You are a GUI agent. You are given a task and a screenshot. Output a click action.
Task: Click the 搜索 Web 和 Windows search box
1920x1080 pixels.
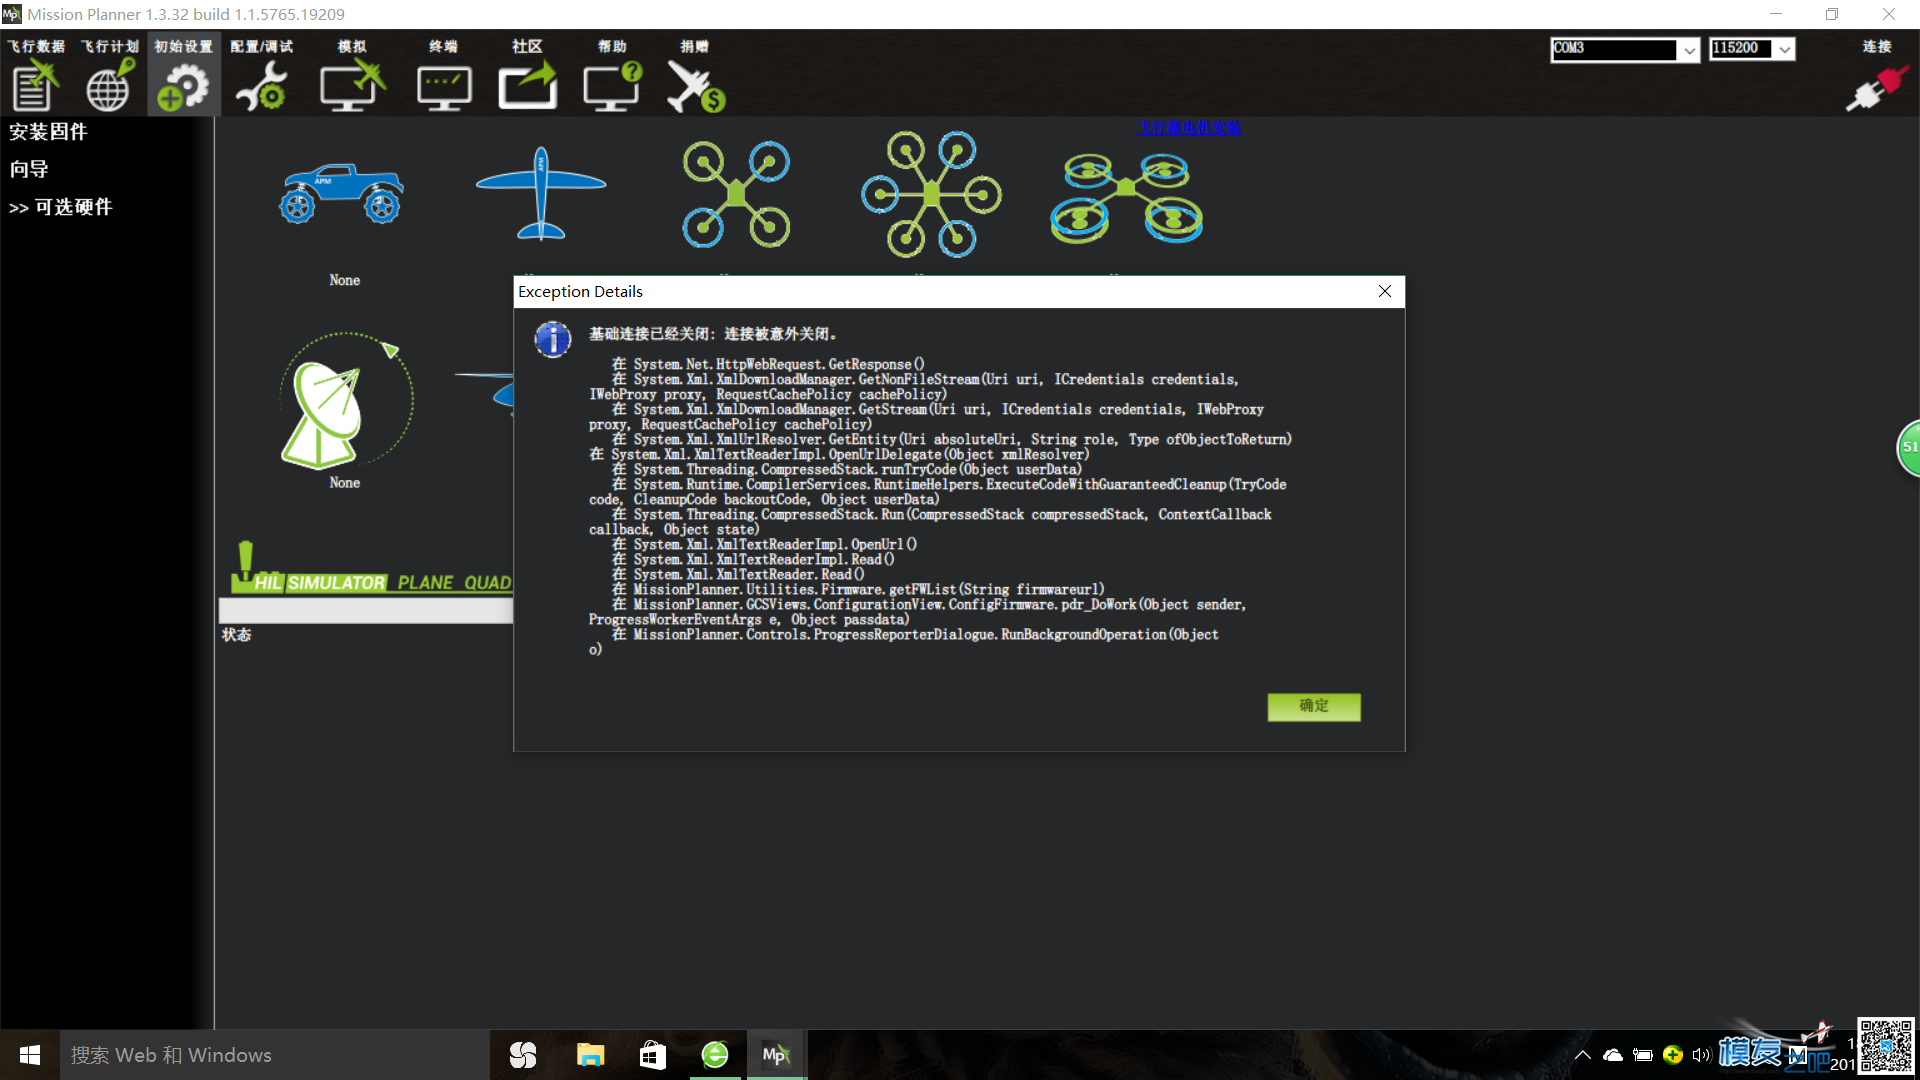(x=275, y=1055)
